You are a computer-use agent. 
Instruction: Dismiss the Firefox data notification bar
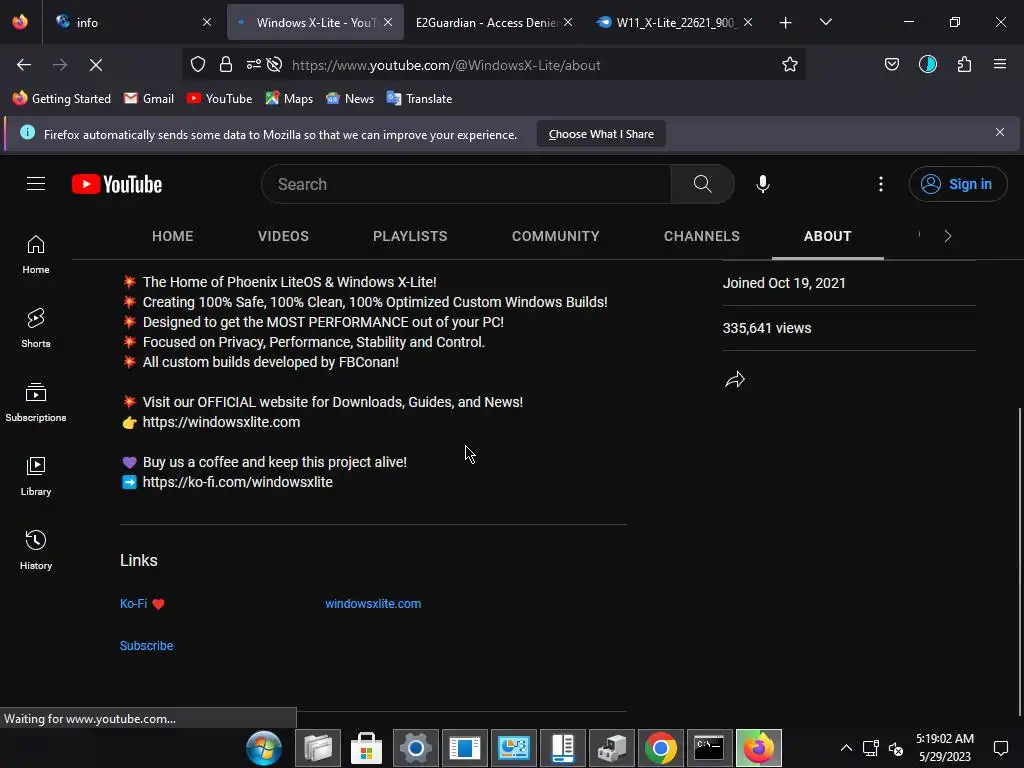[x=999, y=133]
